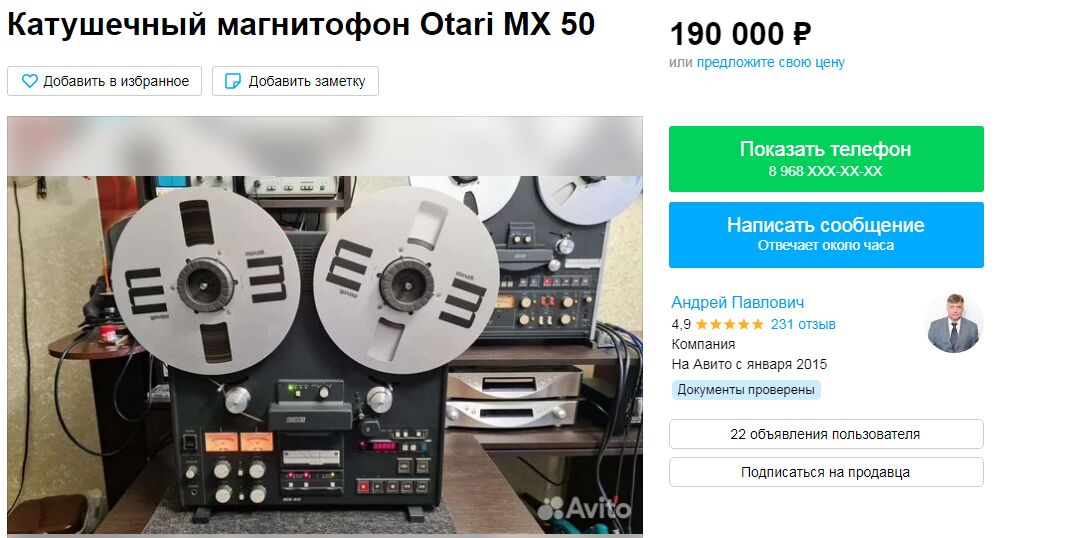Click the 4,9 rating number
The width and height of the screenshot is (1075, 538).
click(x=681, y=325)
